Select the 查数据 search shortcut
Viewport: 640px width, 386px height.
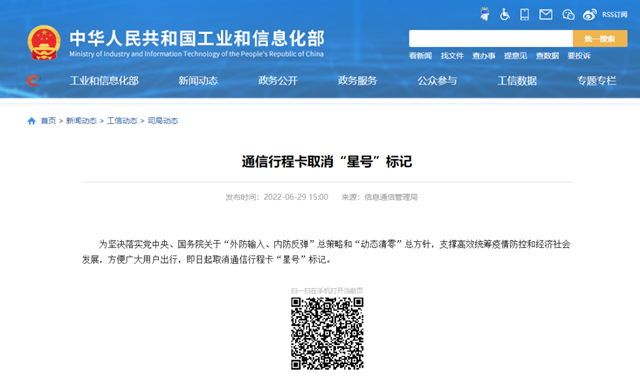pos(547,55)
